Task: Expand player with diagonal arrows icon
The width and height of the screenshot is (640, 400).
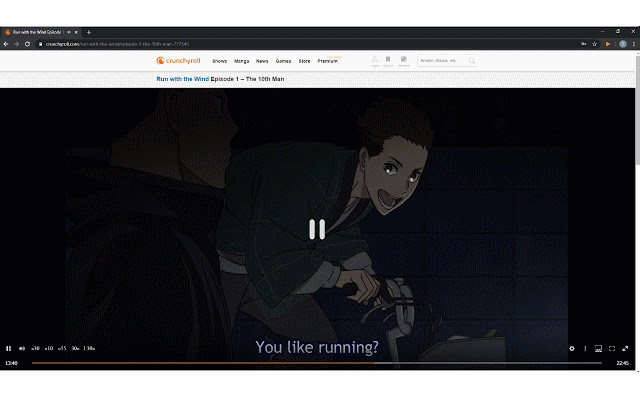Action: (x=625, y=349)
